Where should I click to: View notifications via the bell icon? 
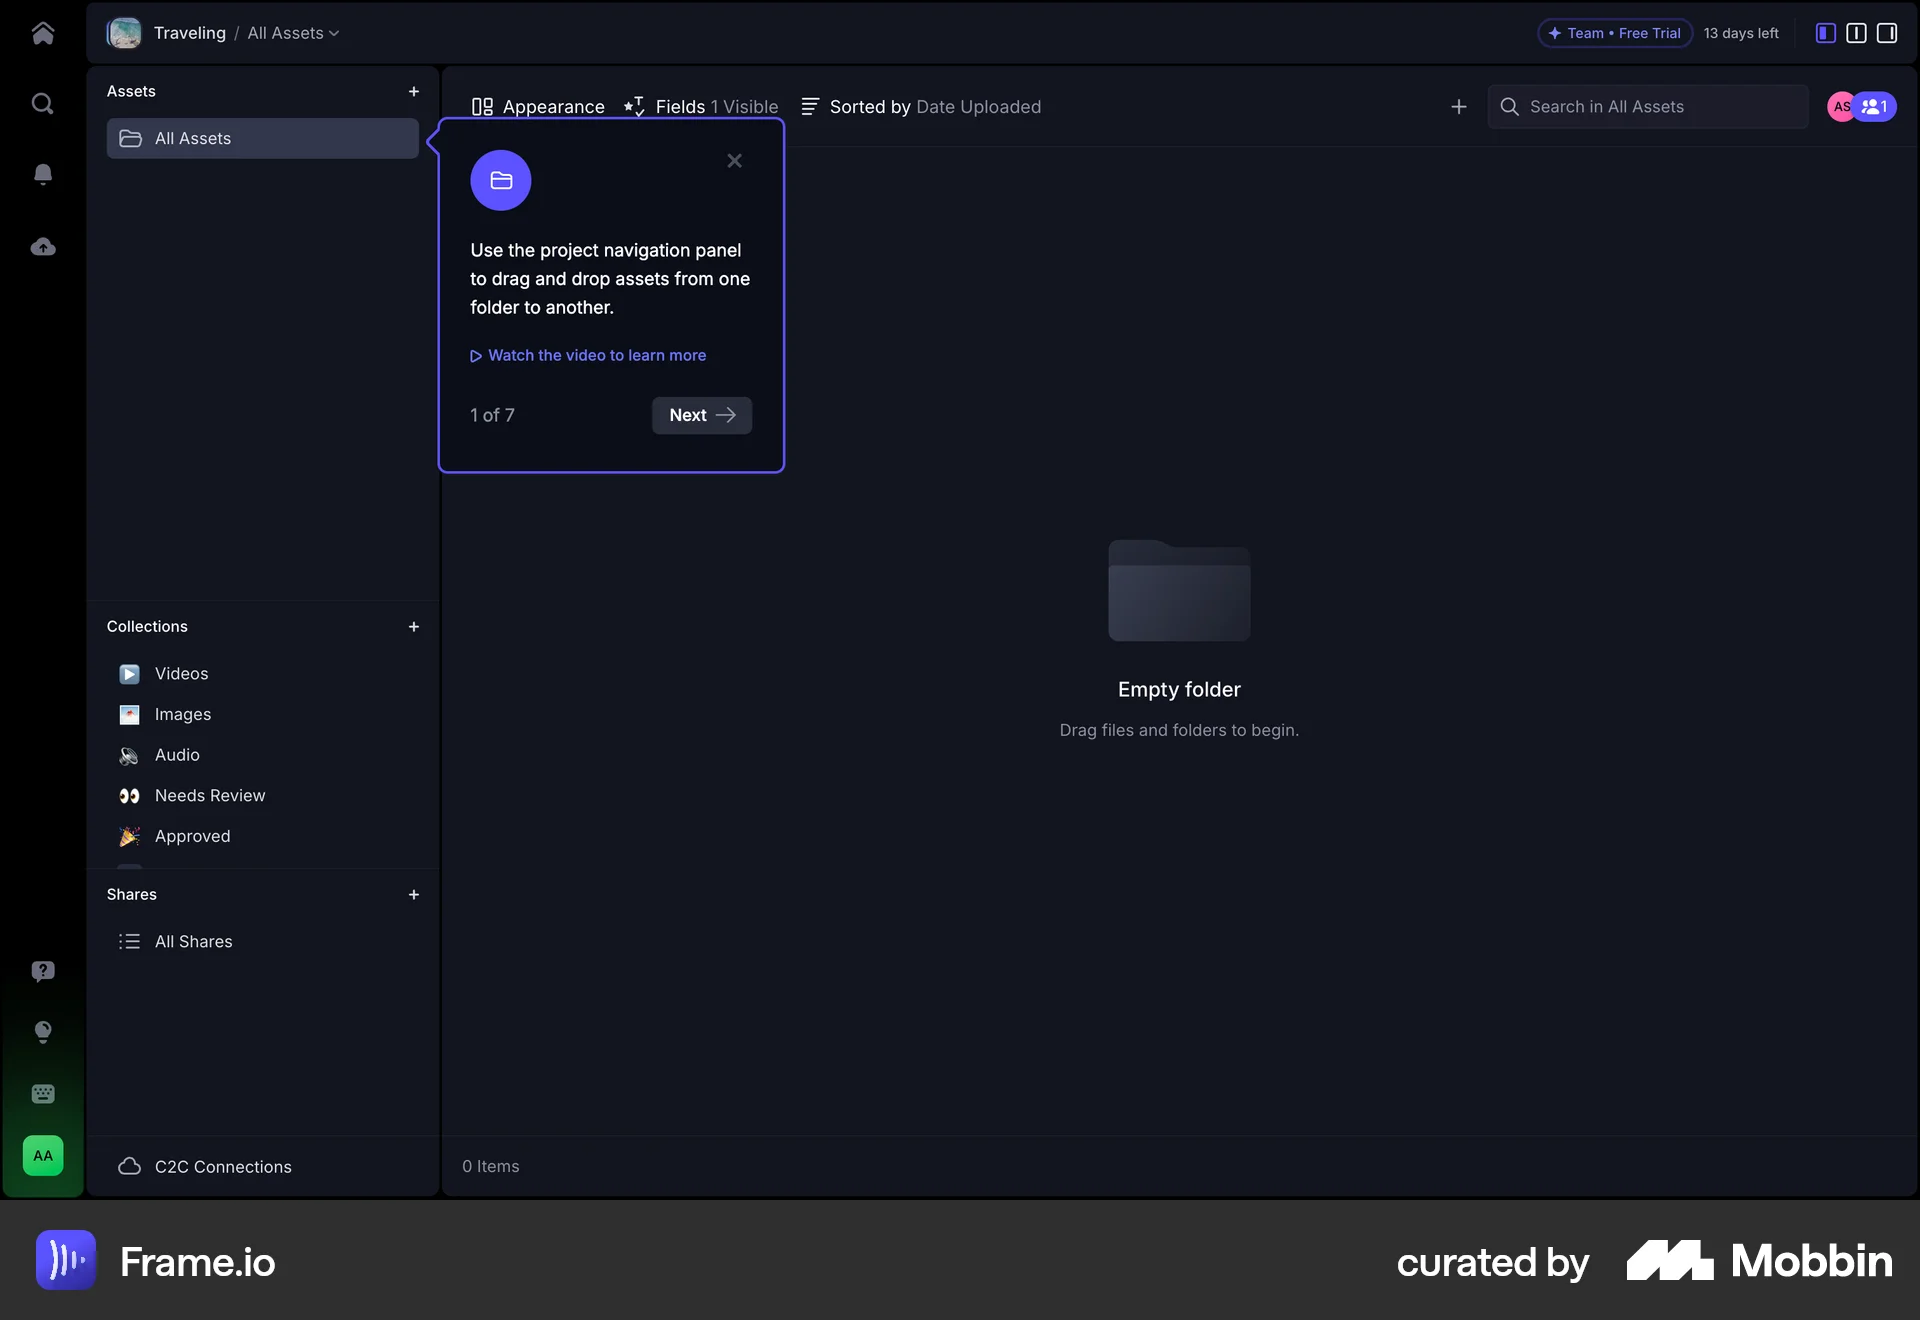(43, 174)
